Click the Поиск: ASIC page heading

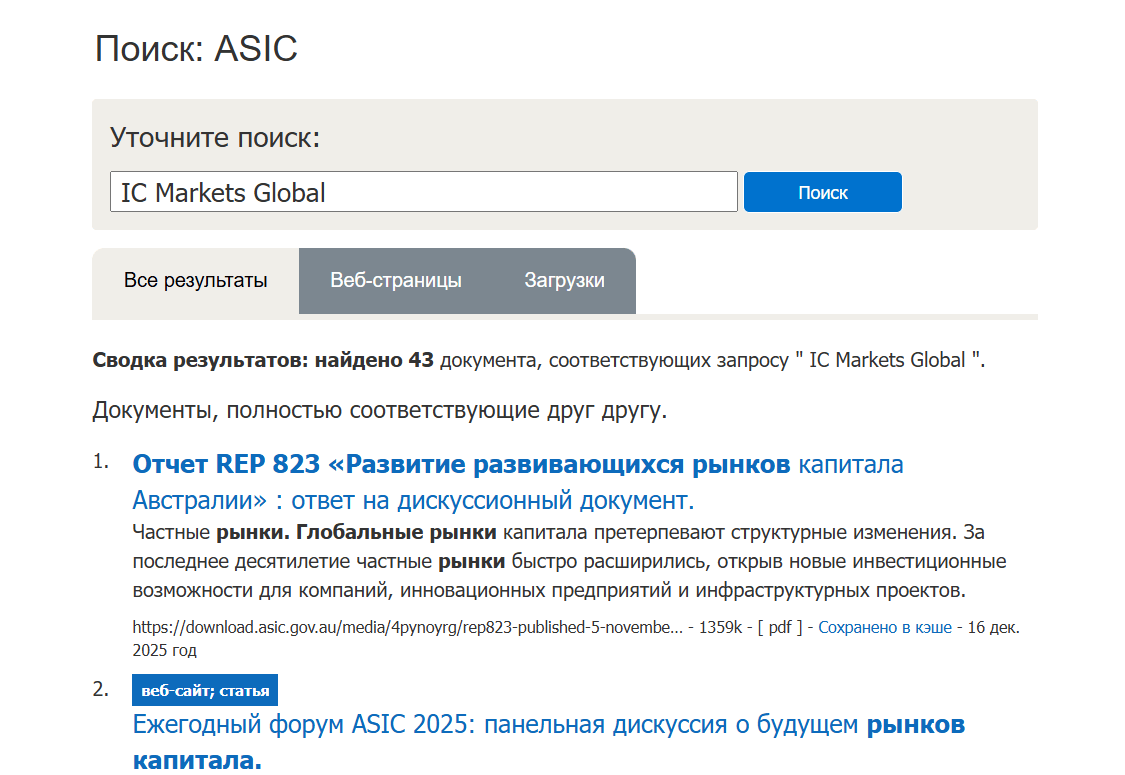(196, 49)
